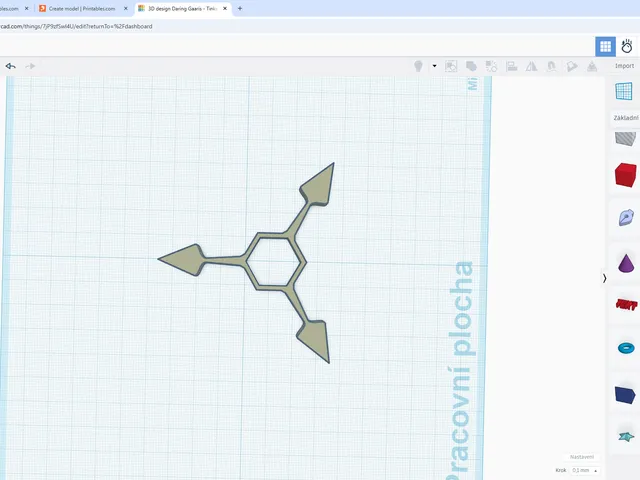Viewport: 640px width, 480px height.
Task: Pick the striped Box hole shape
Action: (625, 139)
